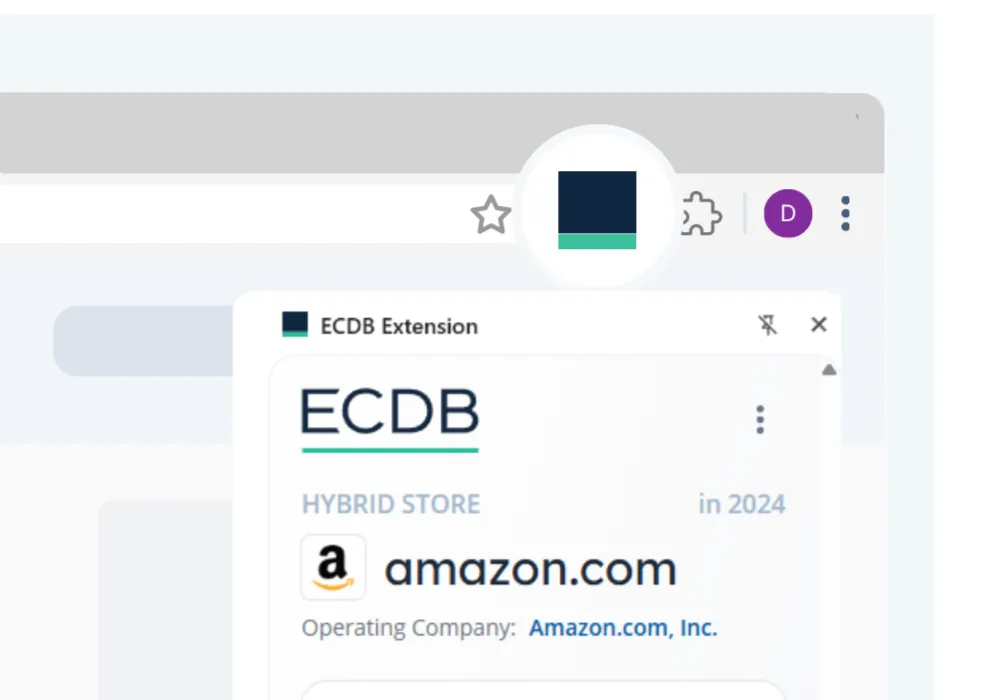Click the ECDB Extension popup title
Image resolution: width=1000 pixels, height=700 pixels.
point(399,326)
